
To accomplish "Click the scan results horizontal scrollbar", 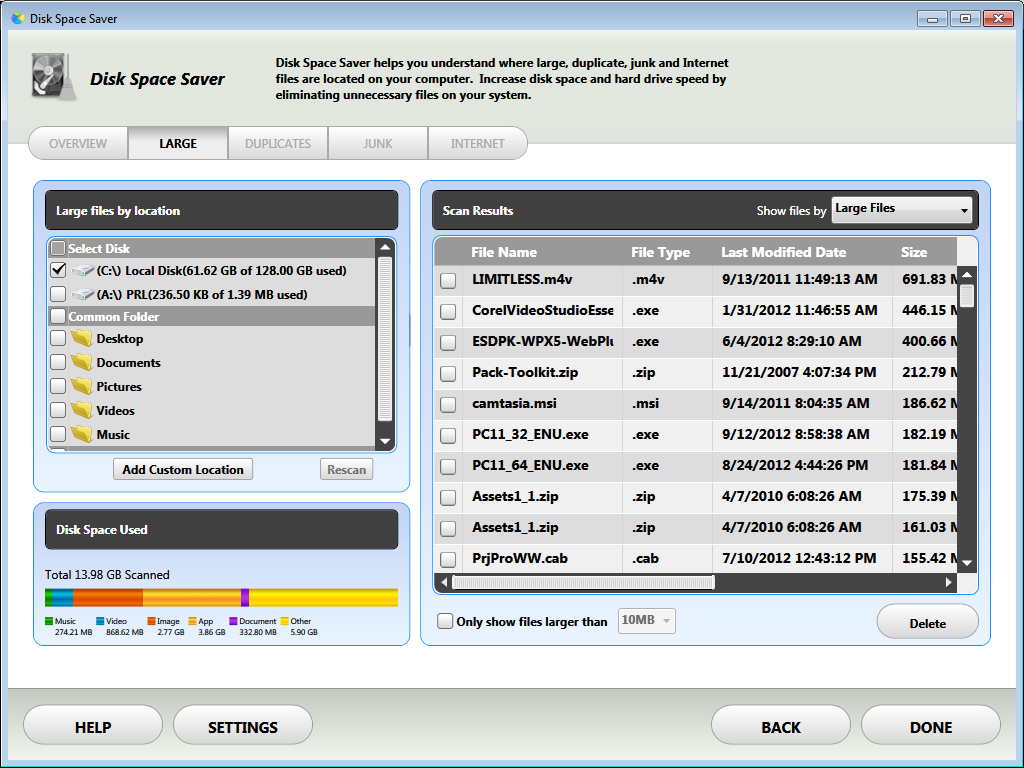I will [x=583, y=582].
